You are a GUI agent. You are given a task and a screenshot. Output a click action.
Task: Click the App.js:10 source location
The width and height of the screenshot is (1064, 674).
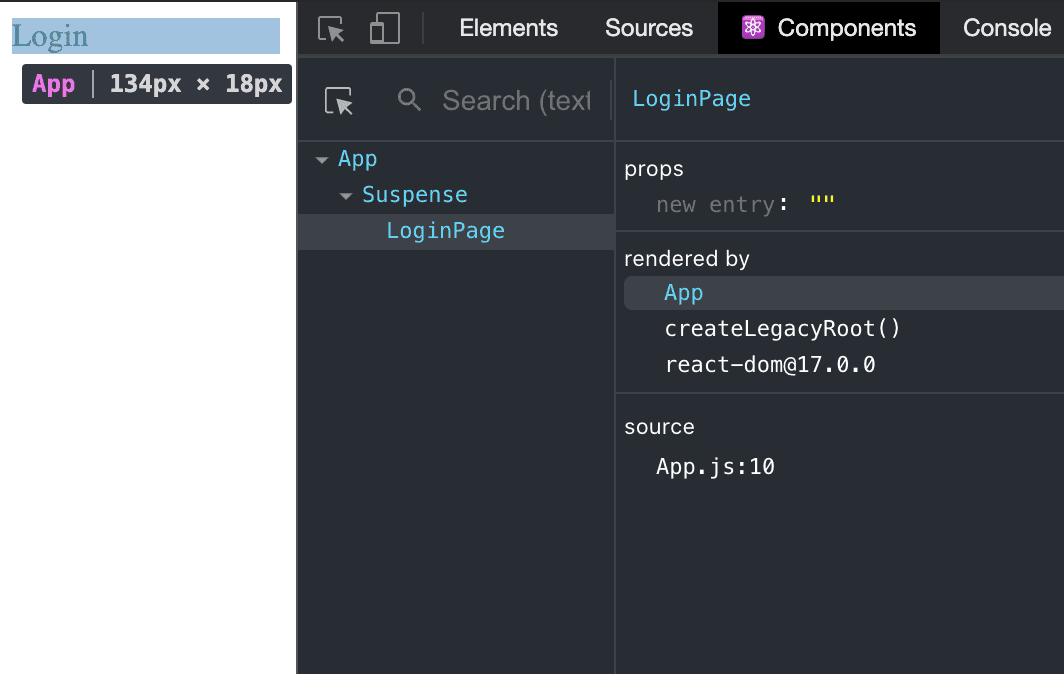[x=715, y=467]
